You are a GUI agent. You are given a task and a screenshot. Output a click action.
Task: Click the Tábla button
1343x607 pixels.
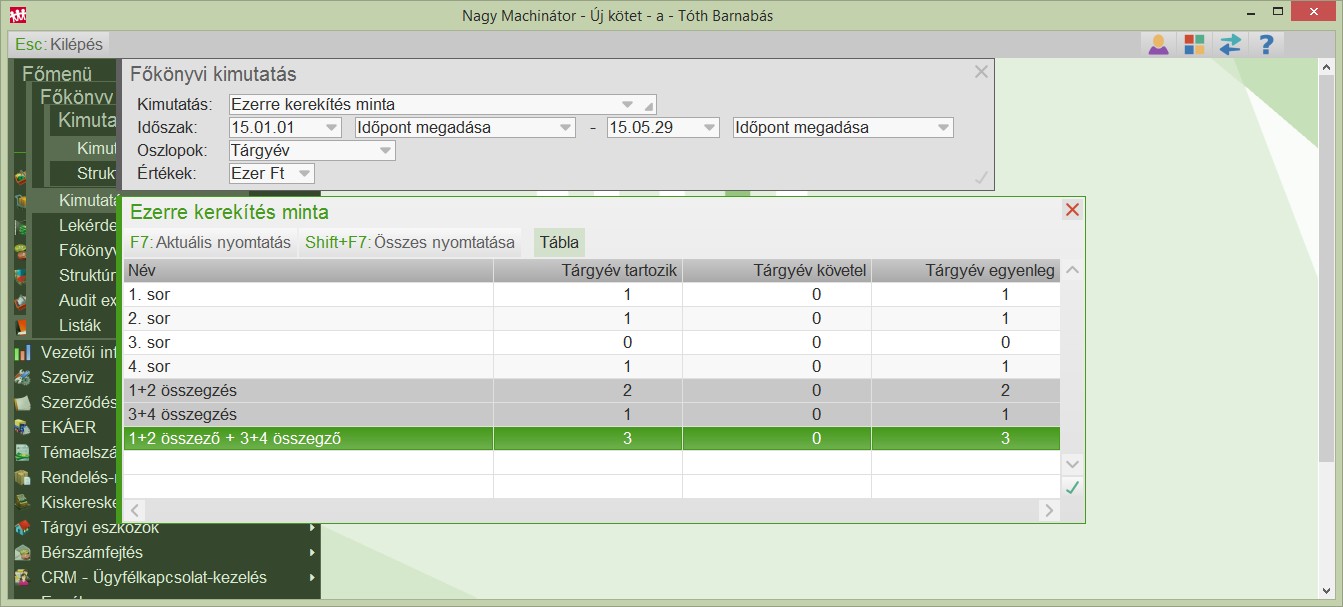559,242
